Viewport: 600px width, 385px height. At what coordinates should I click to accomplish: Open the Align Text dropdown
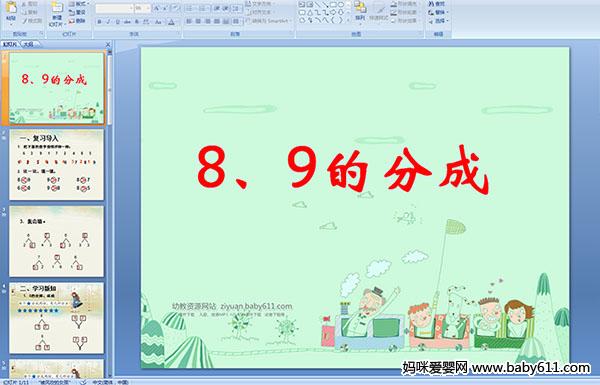261,12
